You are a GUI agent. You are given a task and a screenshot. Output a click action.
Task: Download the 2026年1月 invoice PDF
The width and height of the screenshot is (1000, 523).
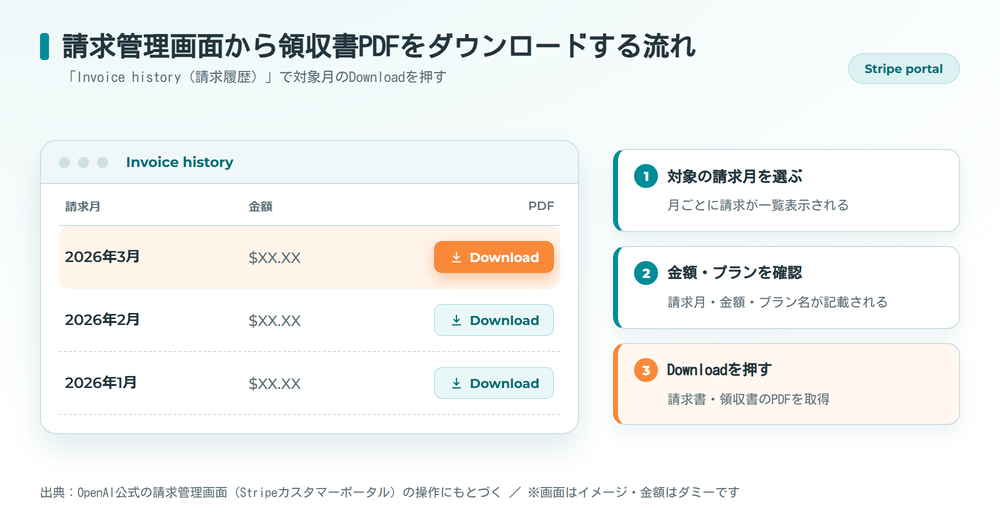pos(494,383)
